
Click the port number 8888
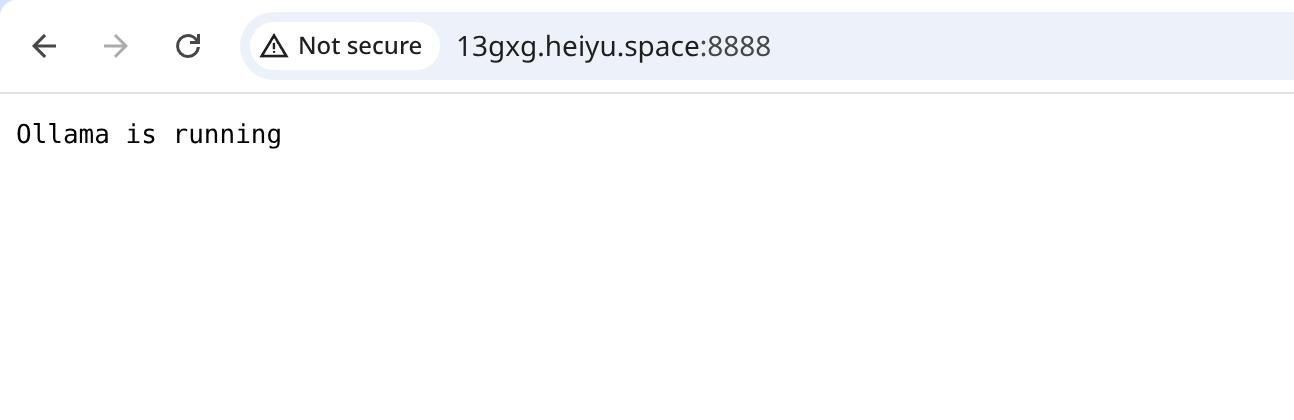point(739,46)
